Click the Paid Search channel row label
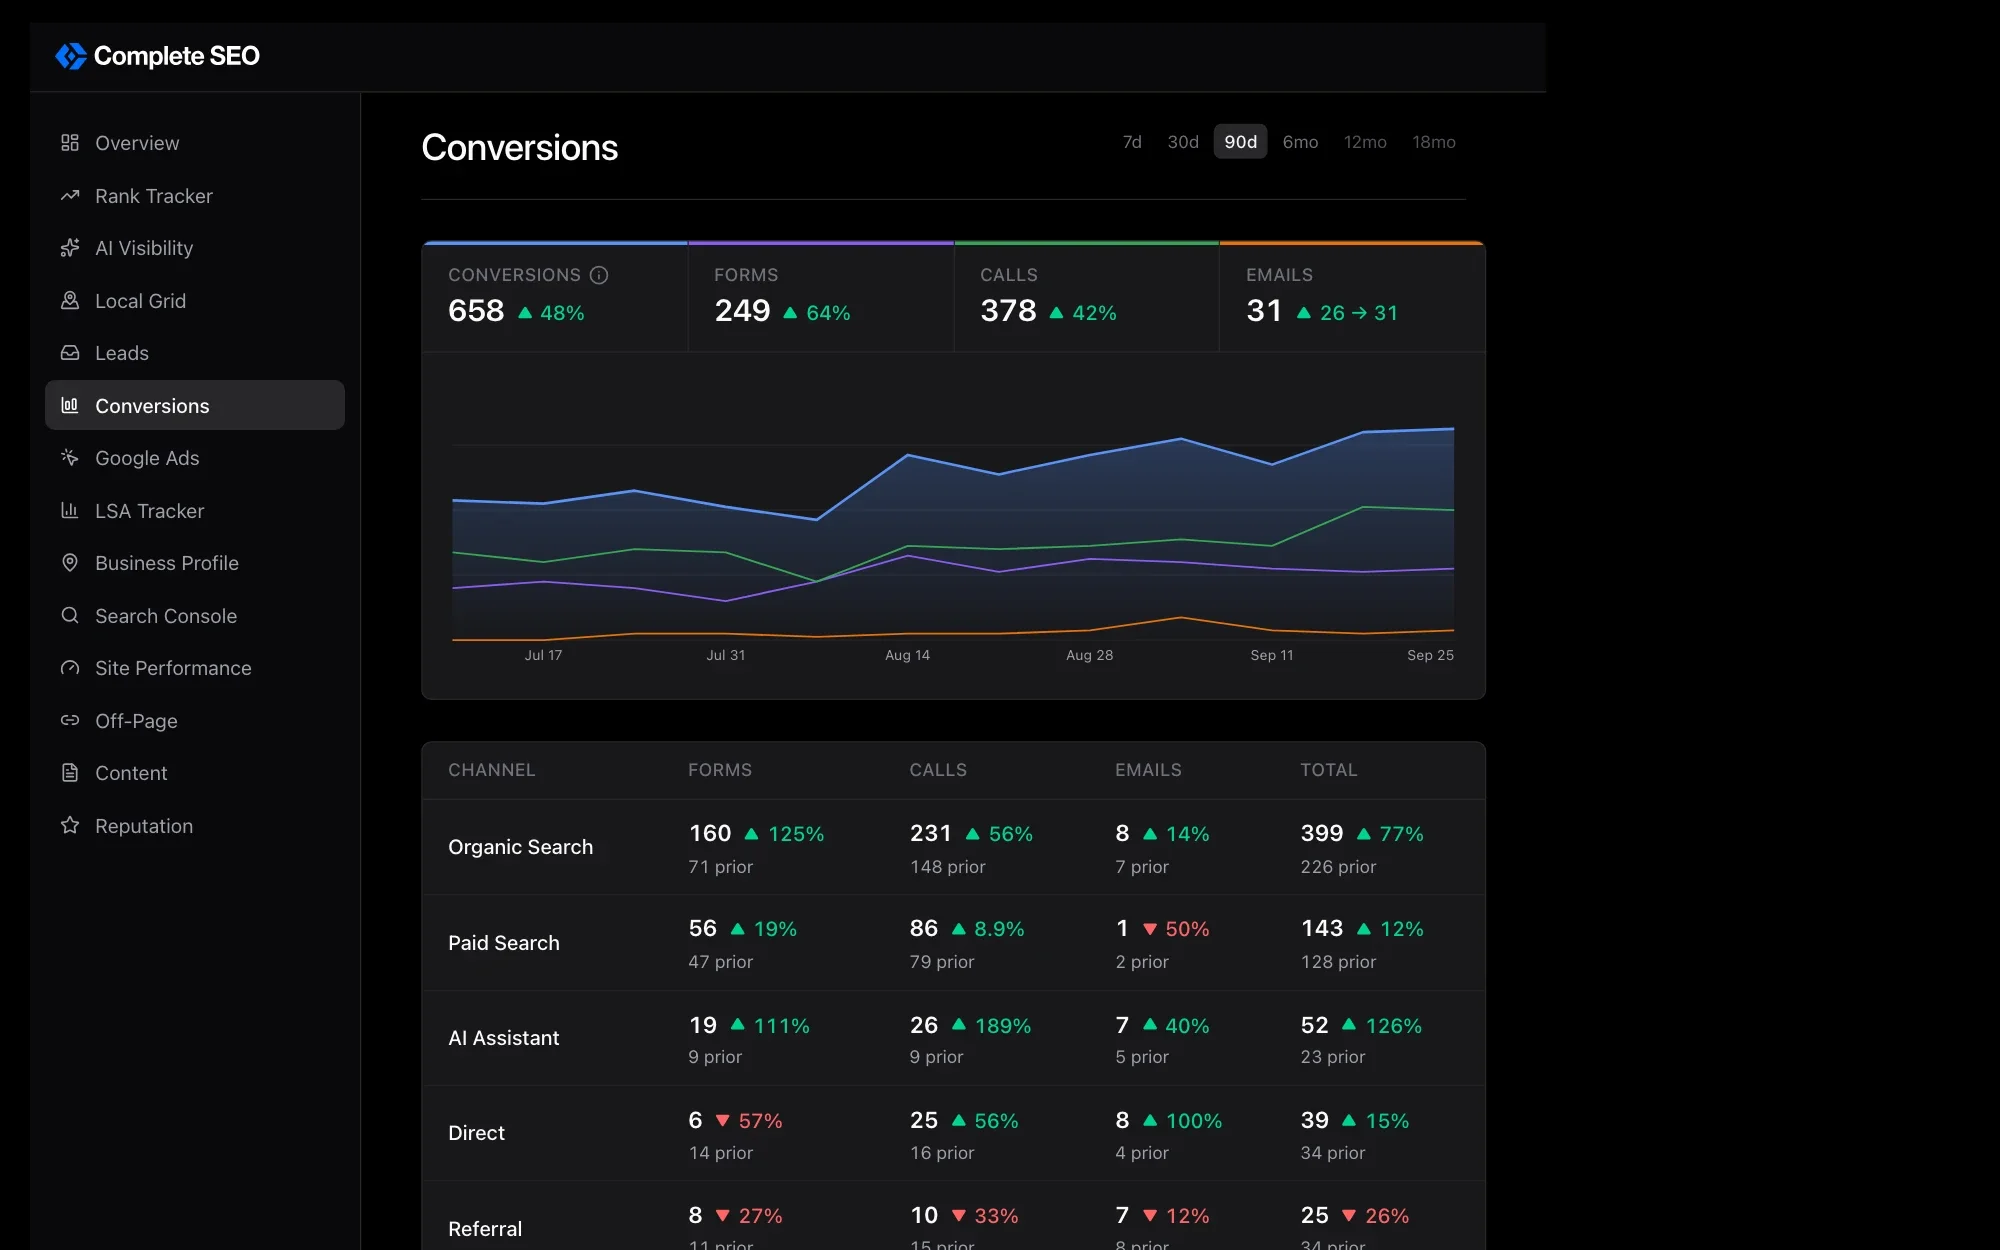This screenshot has width=2000, height=1250. tap(504, 943)
